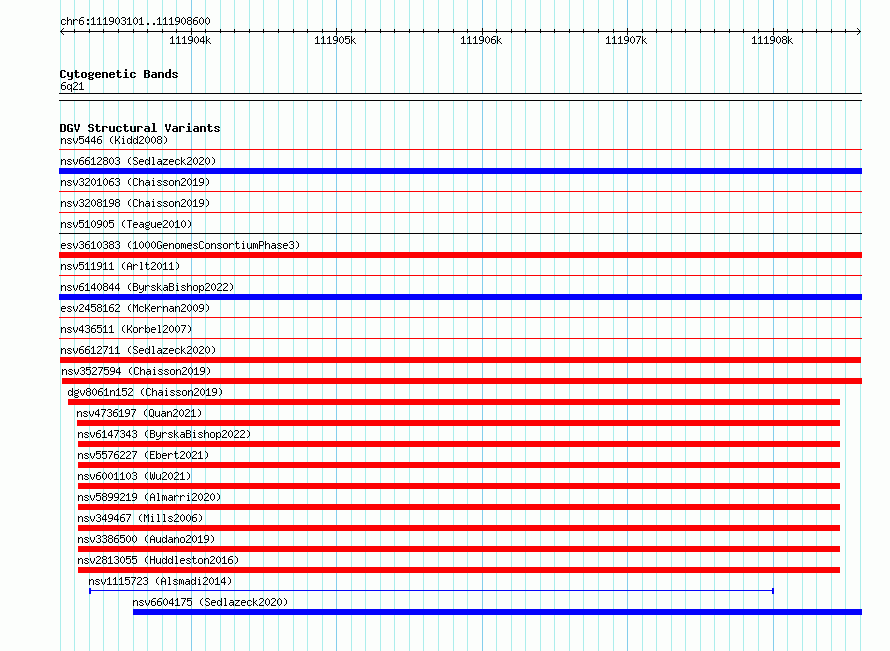
Task: Click the nsv4736197 Quan2021 red bar
Action: pyautogui.click(x=458, y=423)
